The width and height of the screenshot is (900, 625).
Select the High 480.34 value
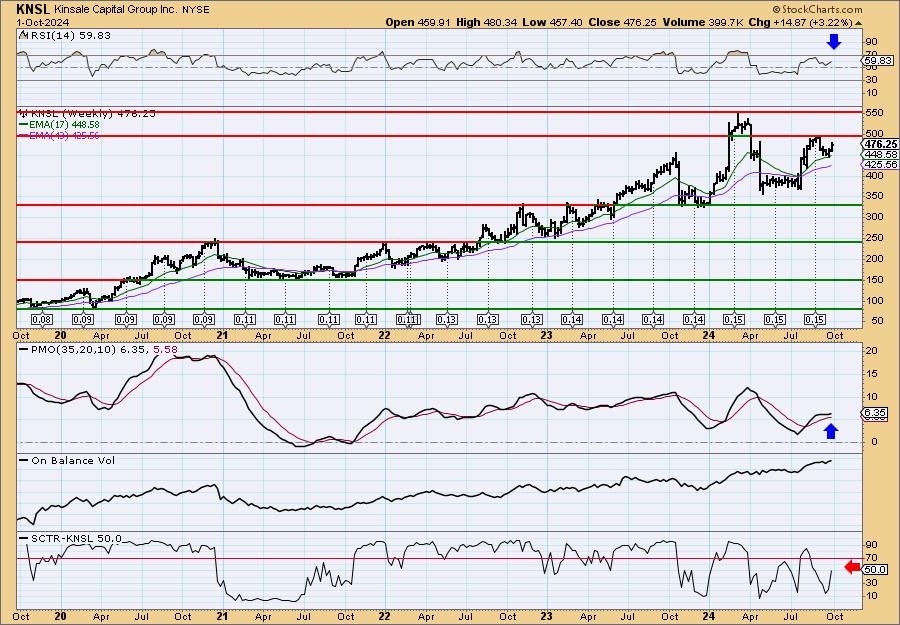487,22
